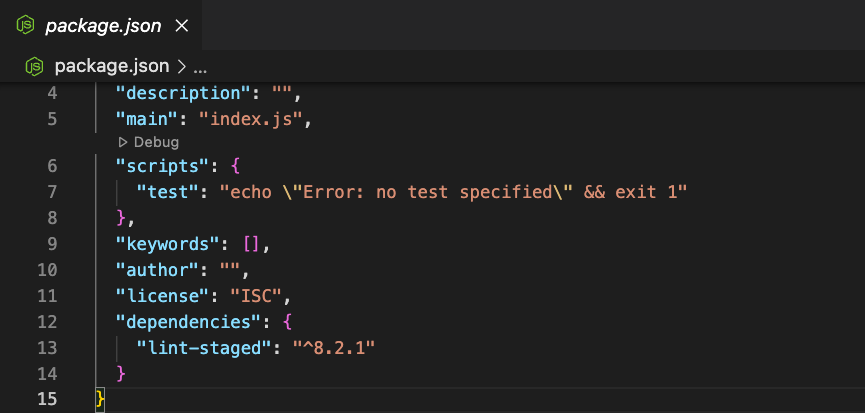The width and height of the screenshot is (865, 413).
Task: Click the "lint-staged" dependency name
Action: pyautogui.click(x=206, y=348)
